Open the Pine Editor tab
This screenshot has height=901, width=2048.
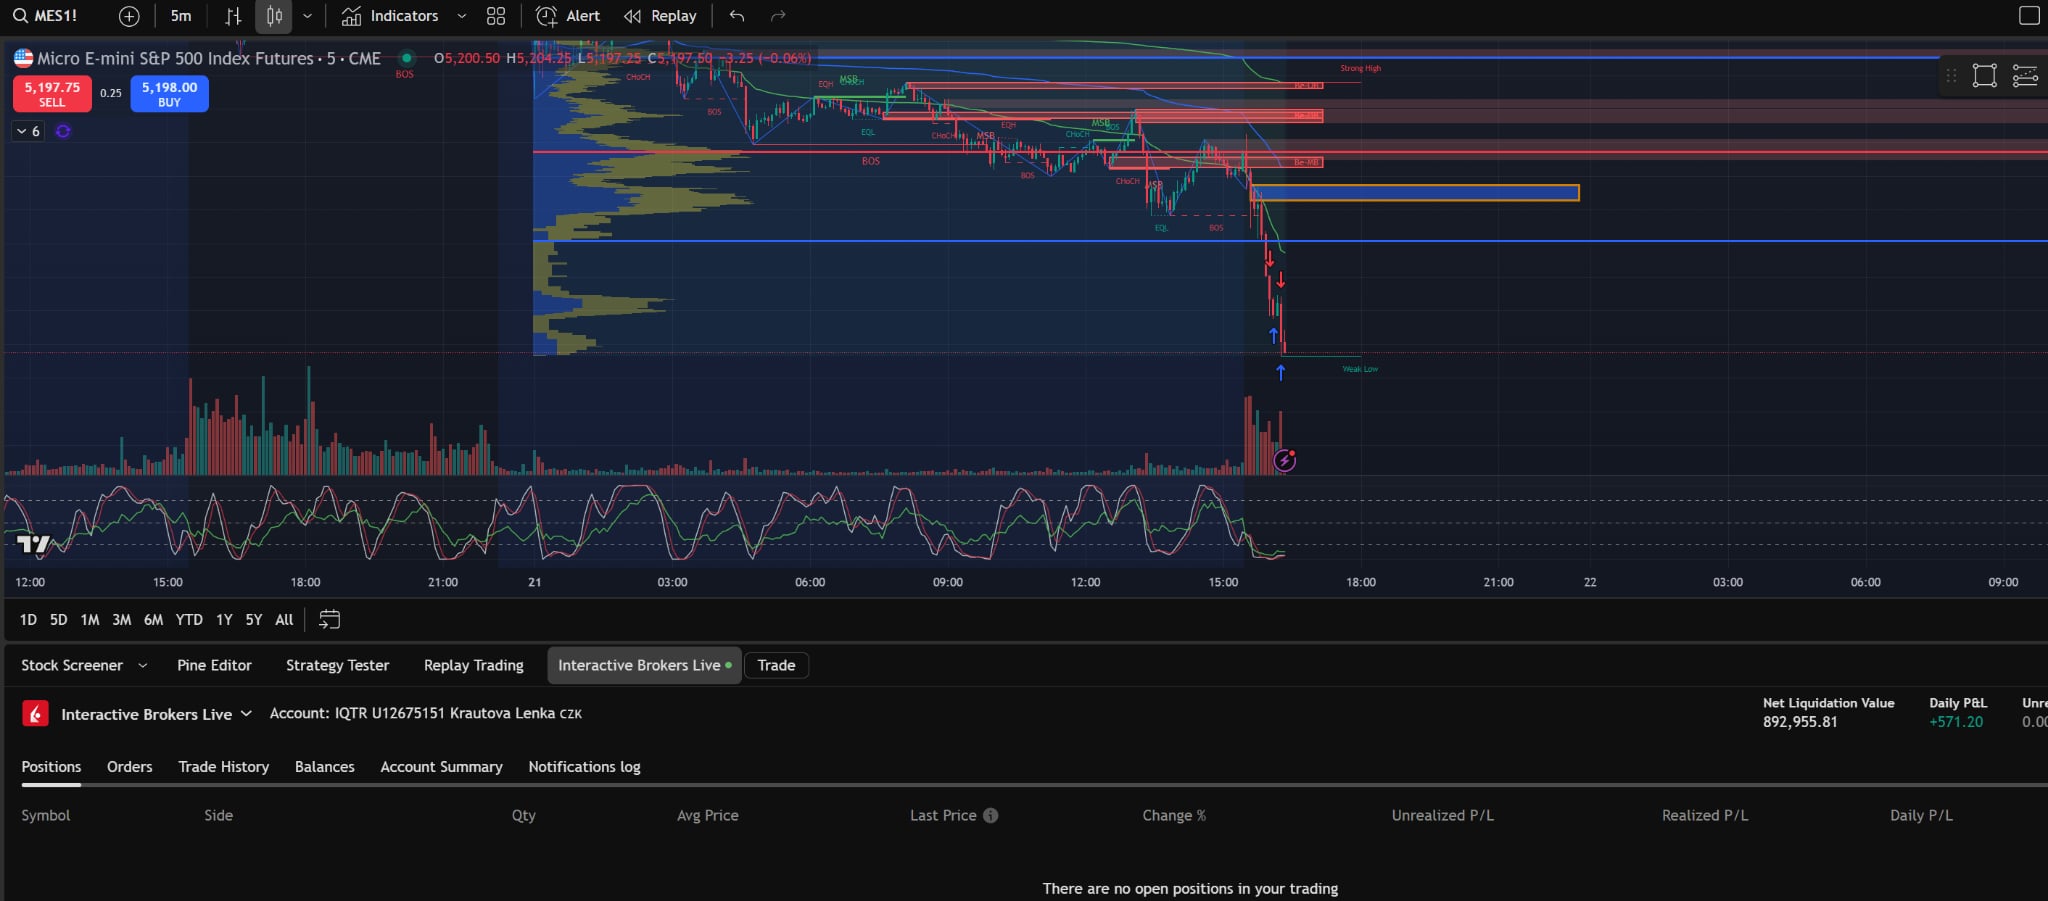214,665
